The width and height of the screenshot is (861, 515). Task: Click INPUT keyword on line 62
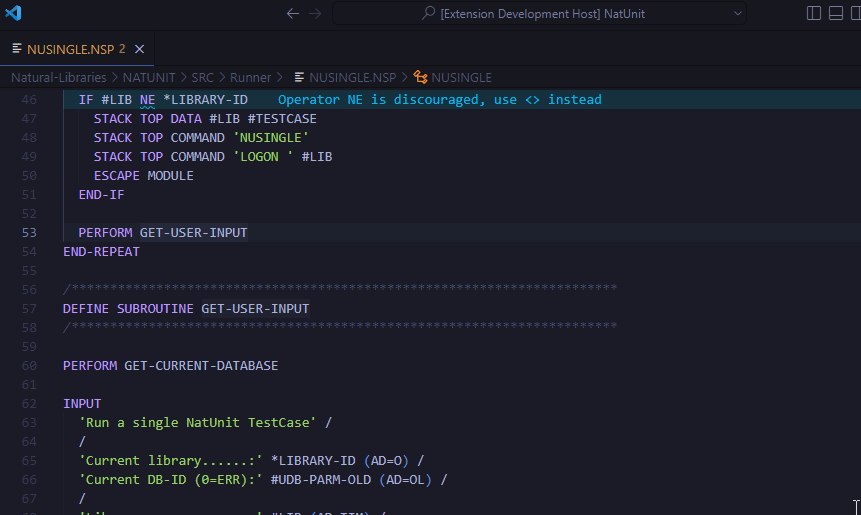pos(82,404)
